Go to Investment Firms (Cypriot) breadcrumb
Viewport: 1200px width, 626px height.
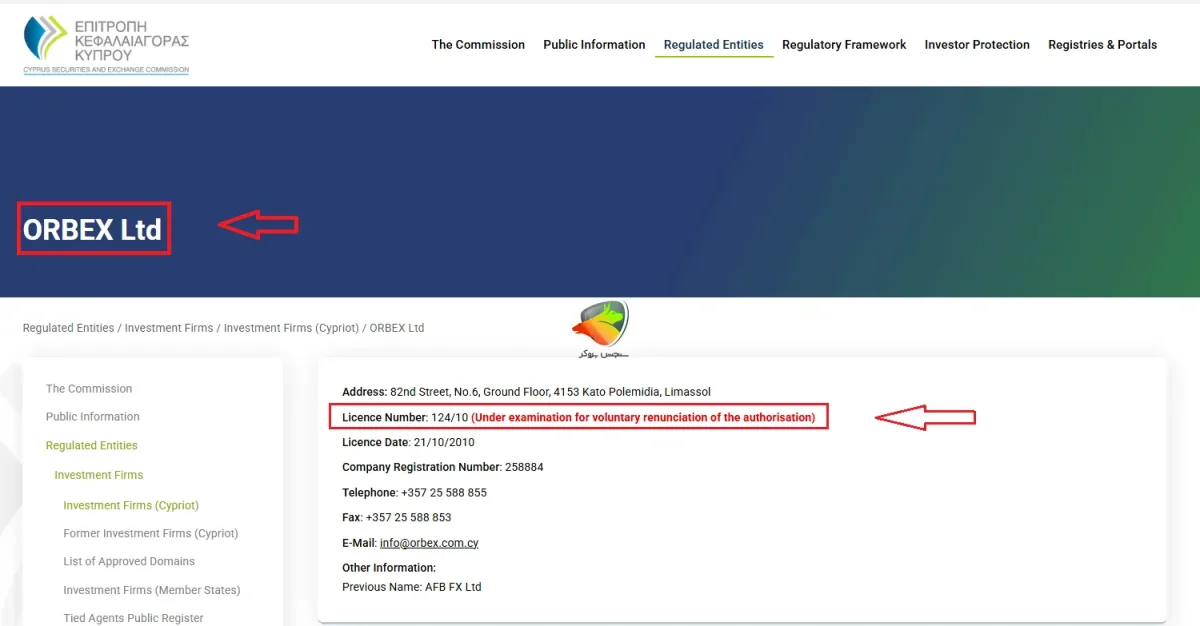point(291,328)
